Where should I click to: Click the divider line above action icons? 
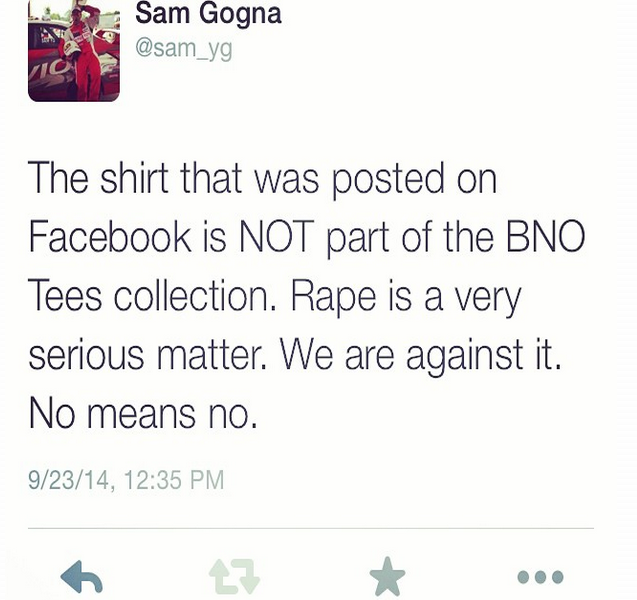(311, 529)
